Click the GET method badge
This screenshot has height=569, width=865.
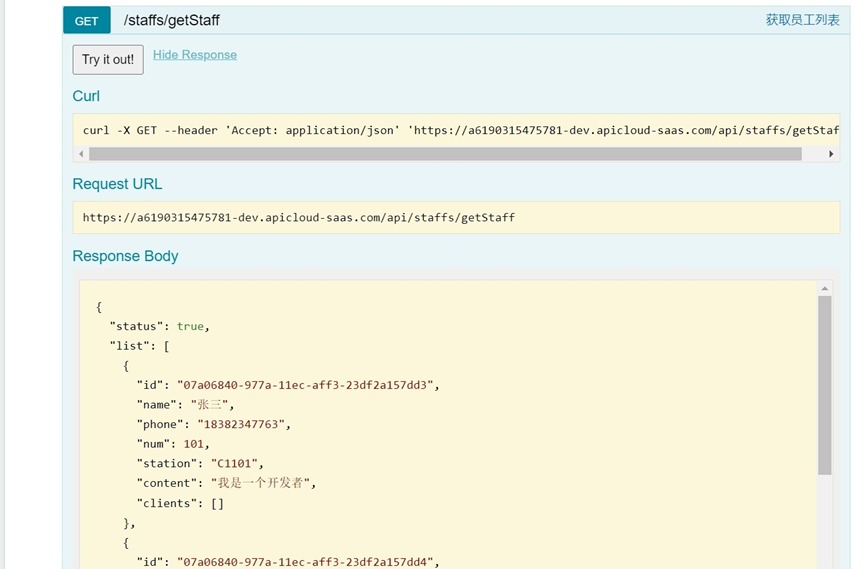(x=87, y=21)
